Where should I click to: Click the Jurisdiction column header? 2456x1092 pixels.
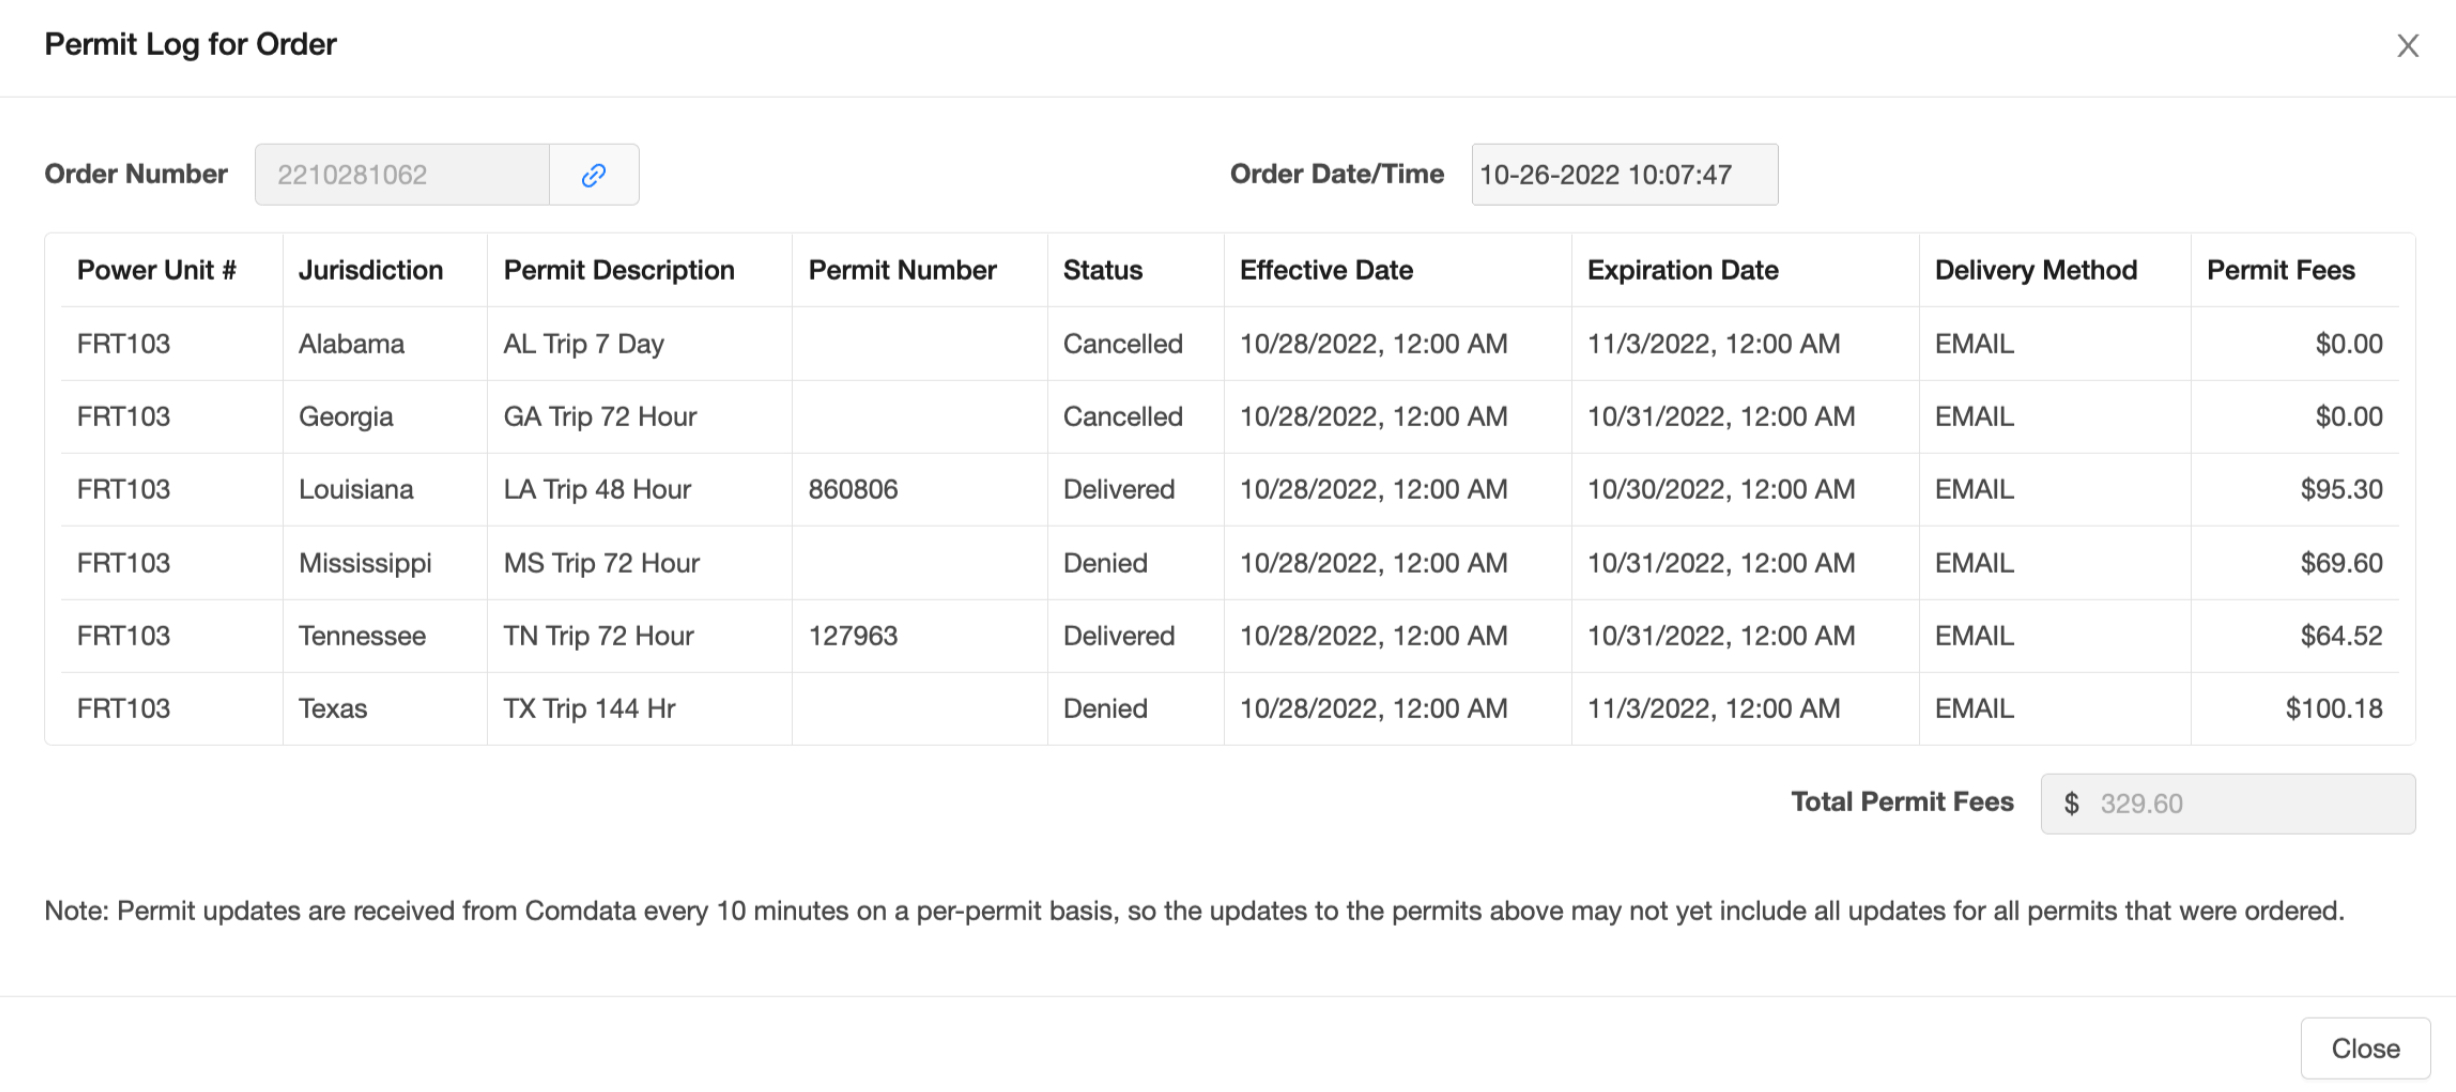(371, 270)
